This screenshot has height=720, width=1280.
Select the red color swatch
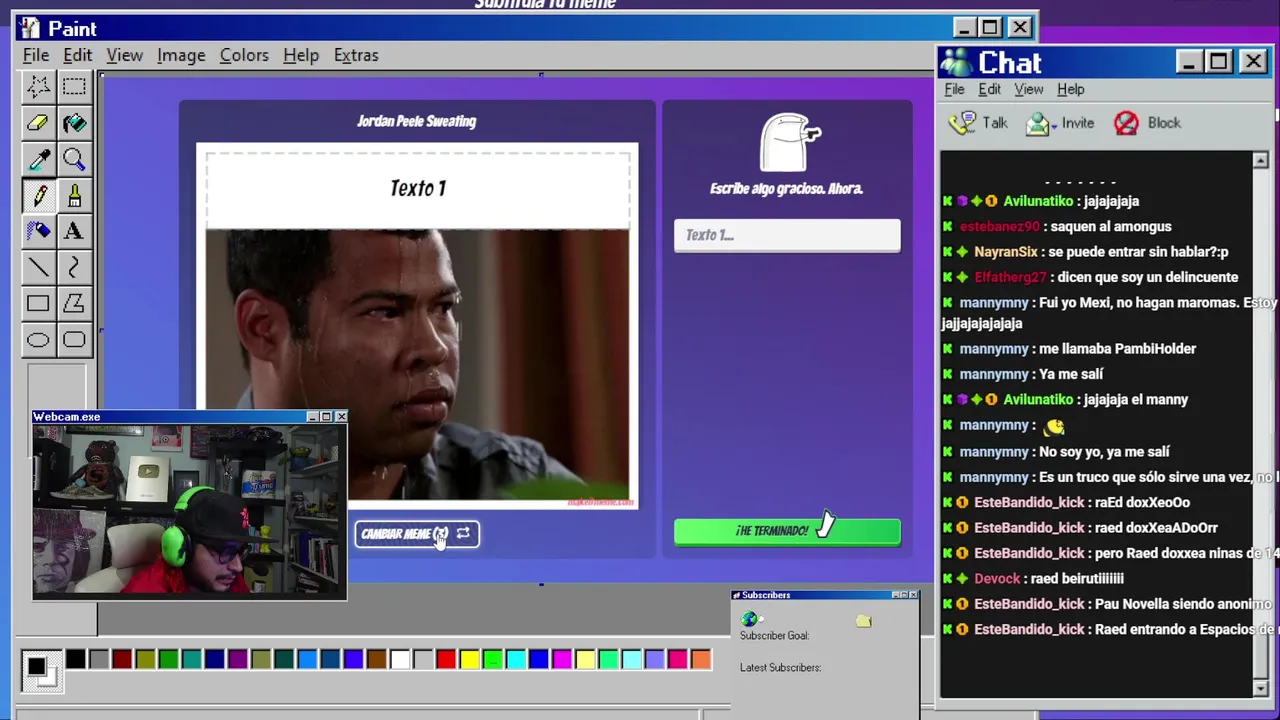click(446, 659)
